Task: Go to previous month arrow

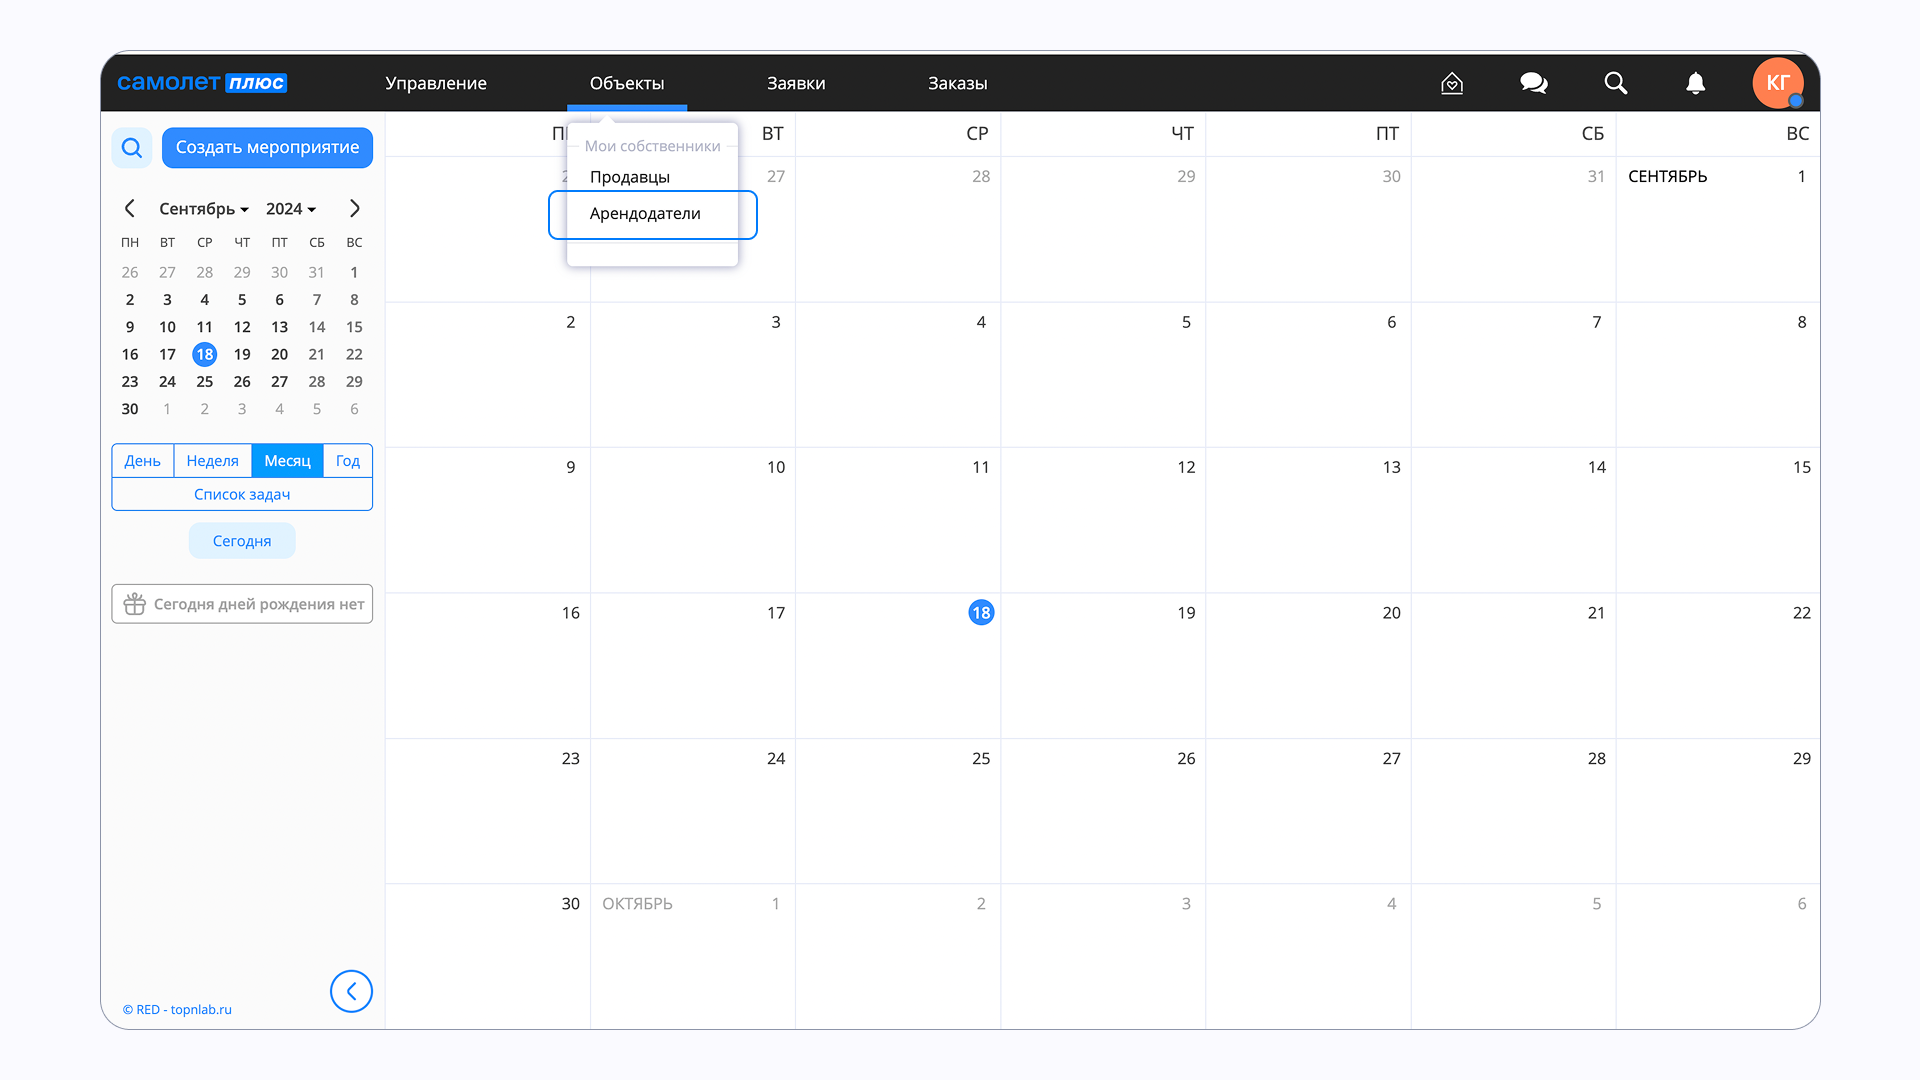Action: [x=130, y=208]
